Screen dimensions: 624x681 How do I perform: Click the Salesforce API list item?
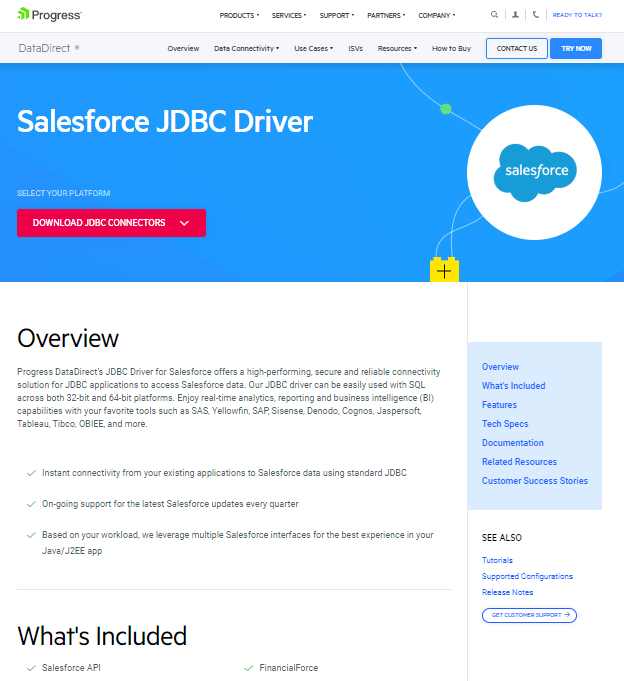pyautogui.click(x=71, y=668)
